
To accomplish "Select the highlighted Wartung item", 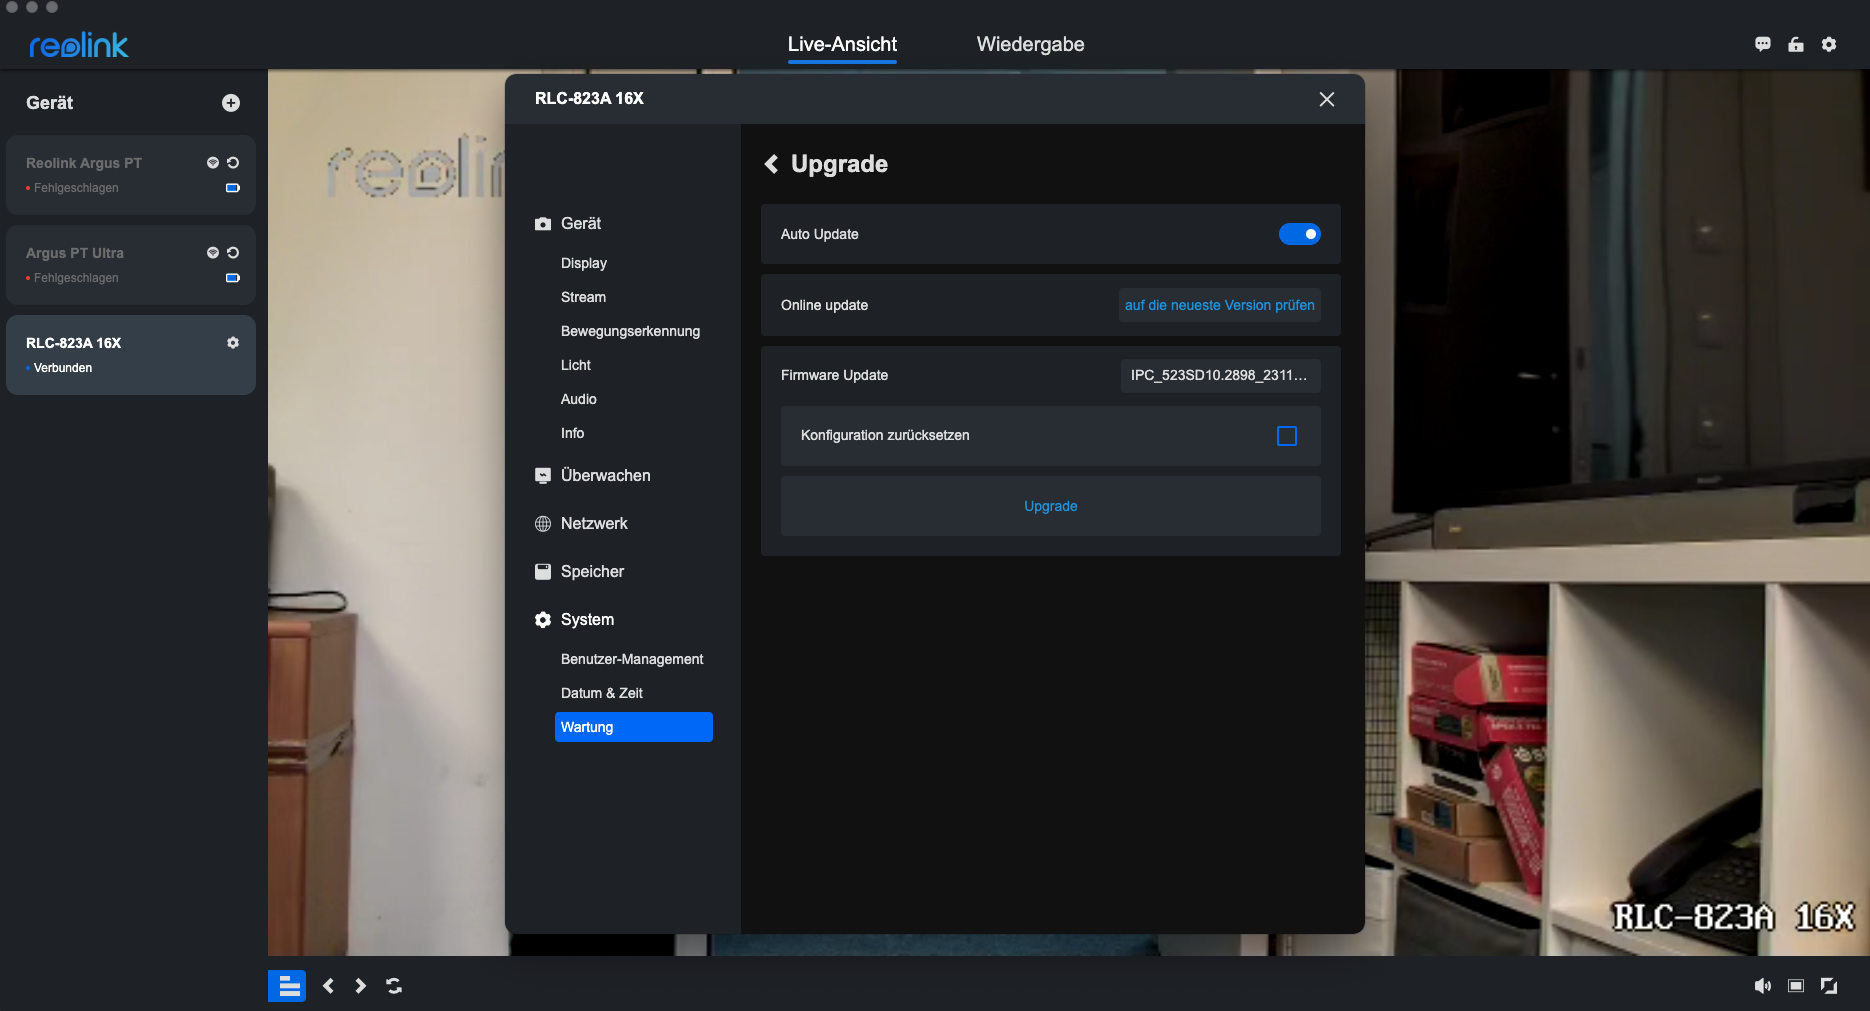I will pos(634,727).
